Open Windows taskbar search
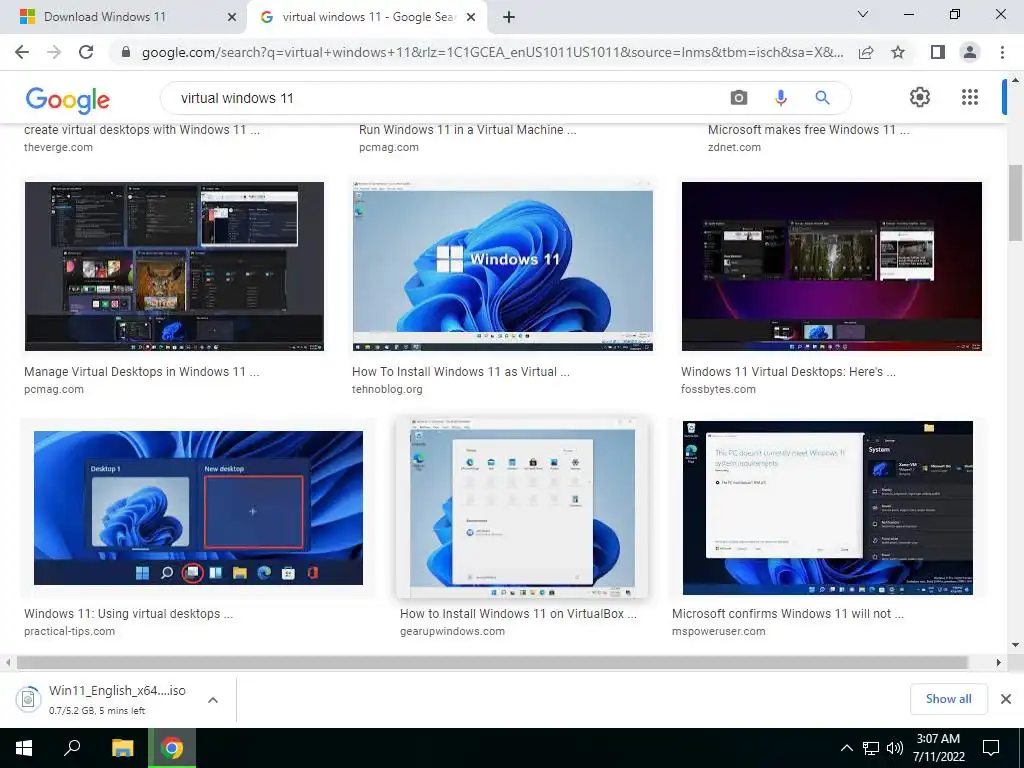This screenshot has height=768, width=1024. point(72,748)
